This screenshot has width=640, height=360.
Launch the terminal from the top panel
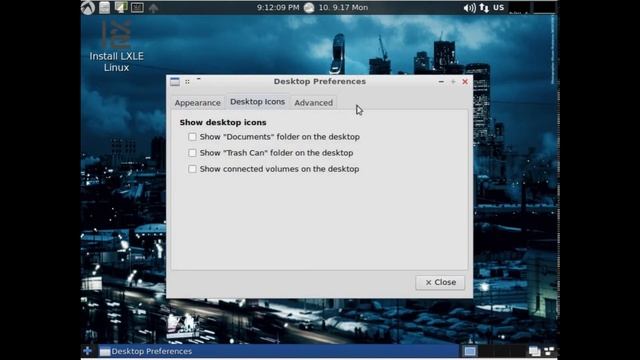pos(137,7)
